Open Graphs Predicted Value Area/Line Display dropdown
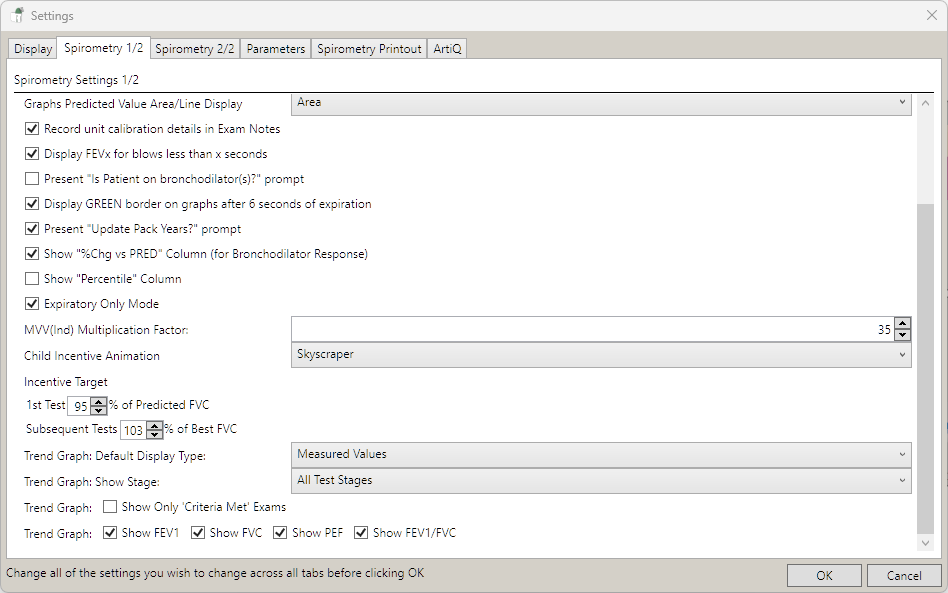Viewport: 948px width, 593px height. pos(601,103)
